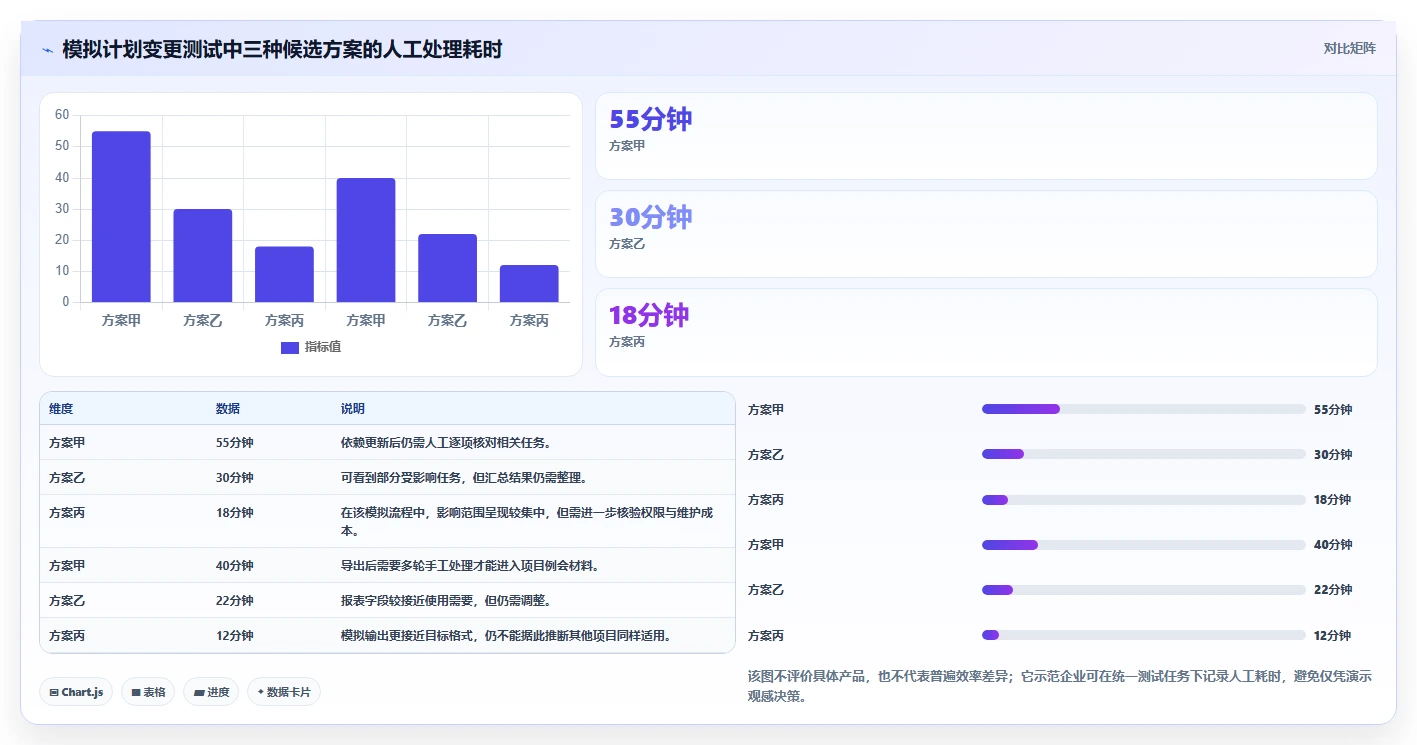Viewport: 1417px width, 745px height.
Task: Select the 进度 chip
Action: (211, 692)
